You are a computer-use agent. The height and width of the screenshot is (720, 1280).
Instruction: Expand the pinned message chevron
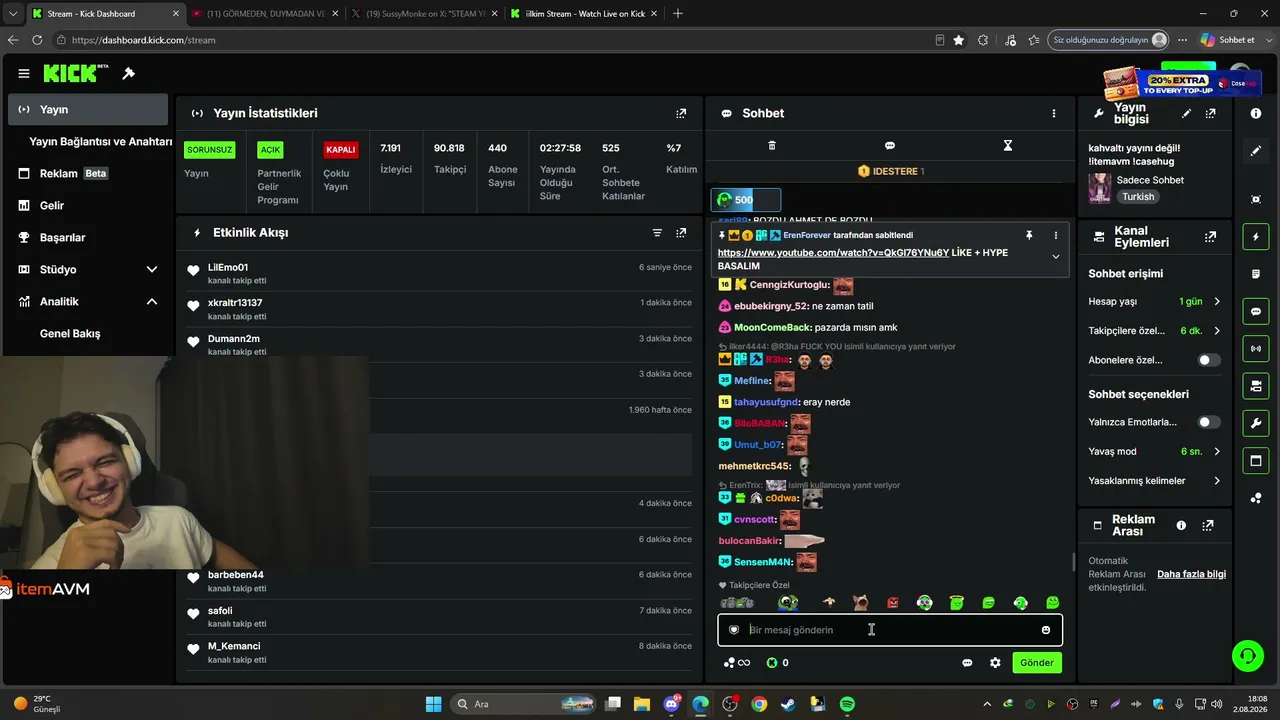pyautogui.click(x=1055, y=257)
